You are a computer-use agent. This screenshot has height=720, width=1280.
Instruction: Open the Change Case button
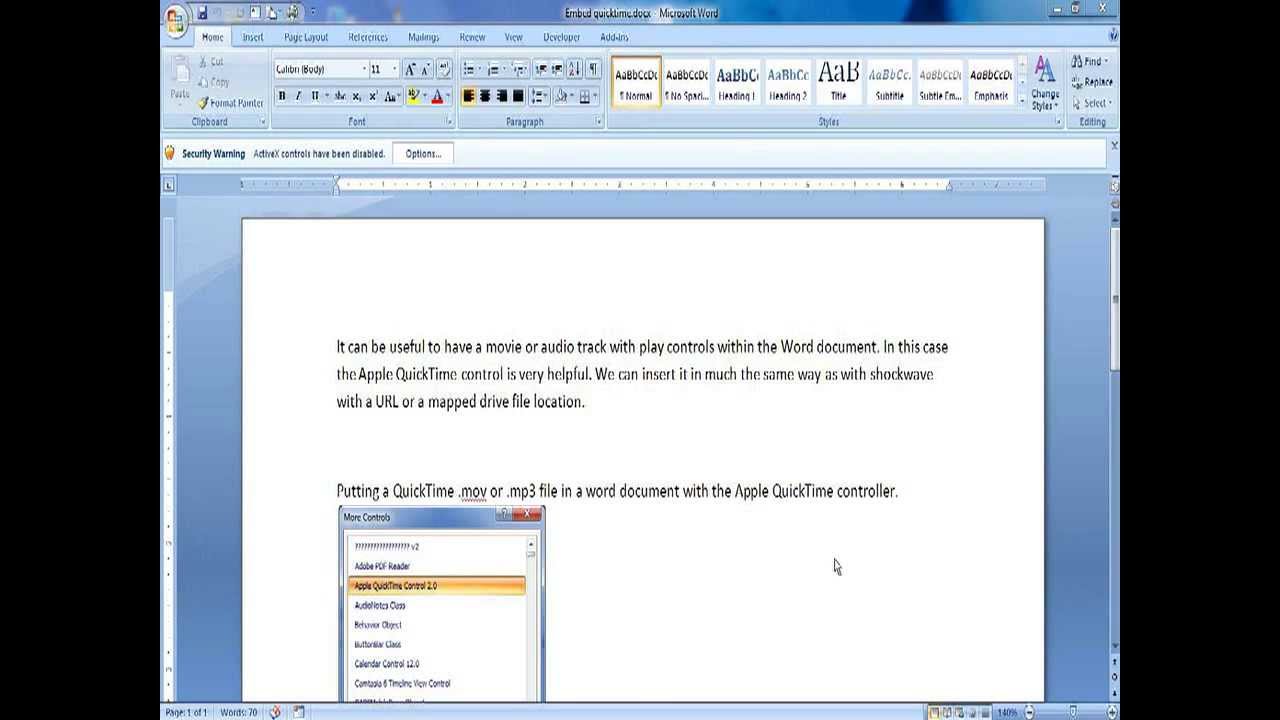pyautogui.click(x=390, y=96)
